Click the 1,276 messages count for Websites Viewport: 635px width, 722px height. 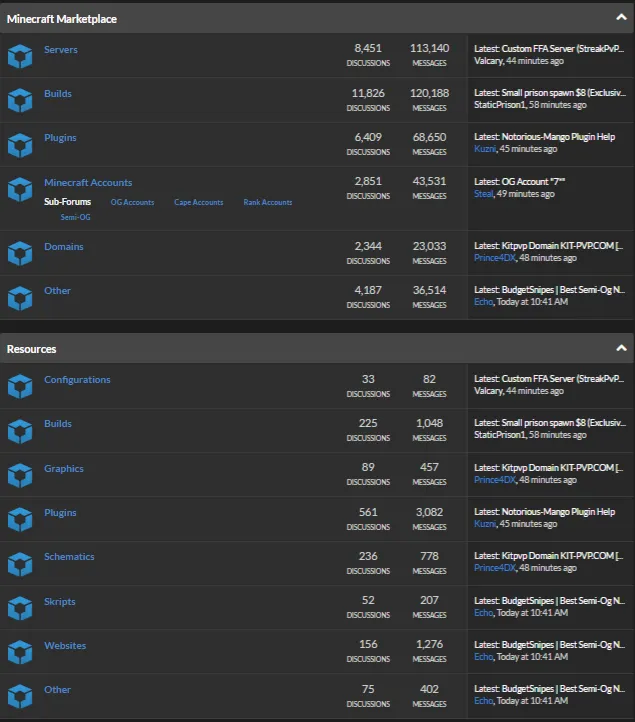[429, 644]
